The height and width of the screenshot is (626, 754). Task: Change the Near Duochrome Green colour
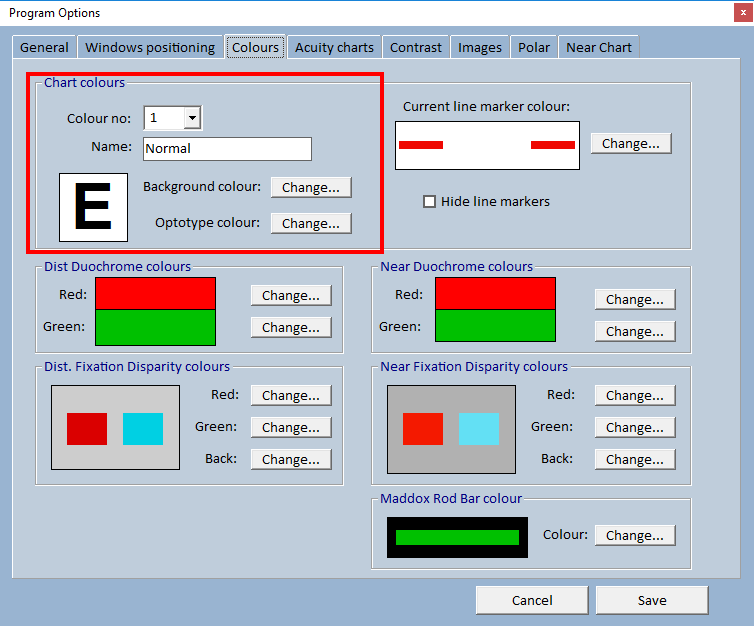click(635, 331)
